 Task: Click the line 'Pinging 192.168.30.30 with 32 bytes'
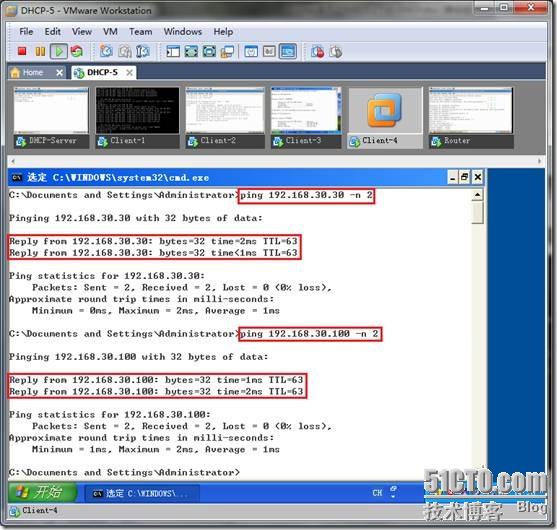[136, 218]
